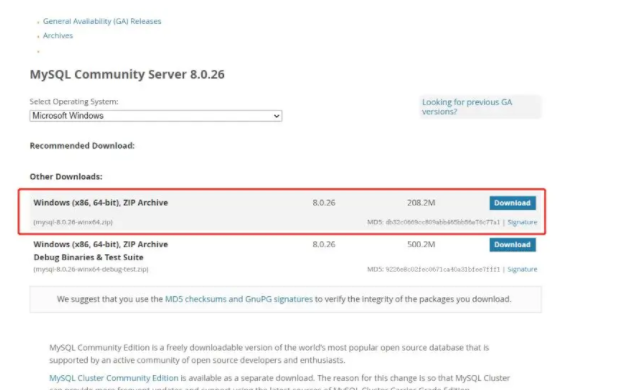Click the 208.2M file size
The width and height of the screenshot is (635, 390).
coord(421,203)
